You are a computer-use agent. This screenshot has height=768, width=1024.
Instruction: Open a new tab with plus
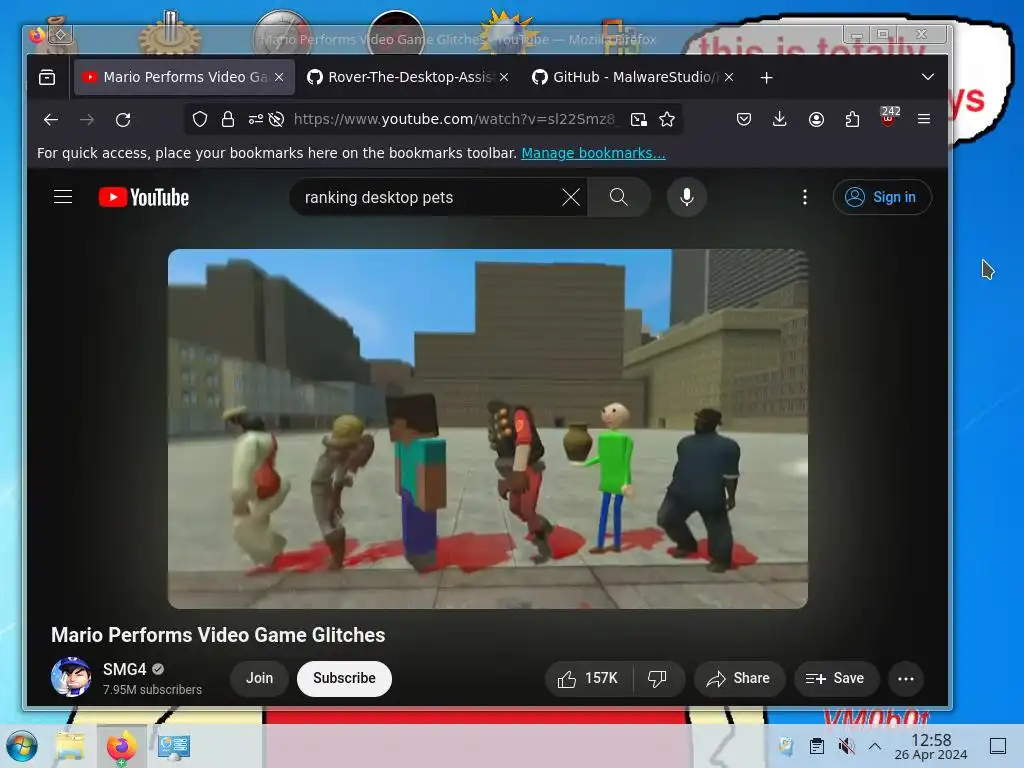click(x=767, y=78)
